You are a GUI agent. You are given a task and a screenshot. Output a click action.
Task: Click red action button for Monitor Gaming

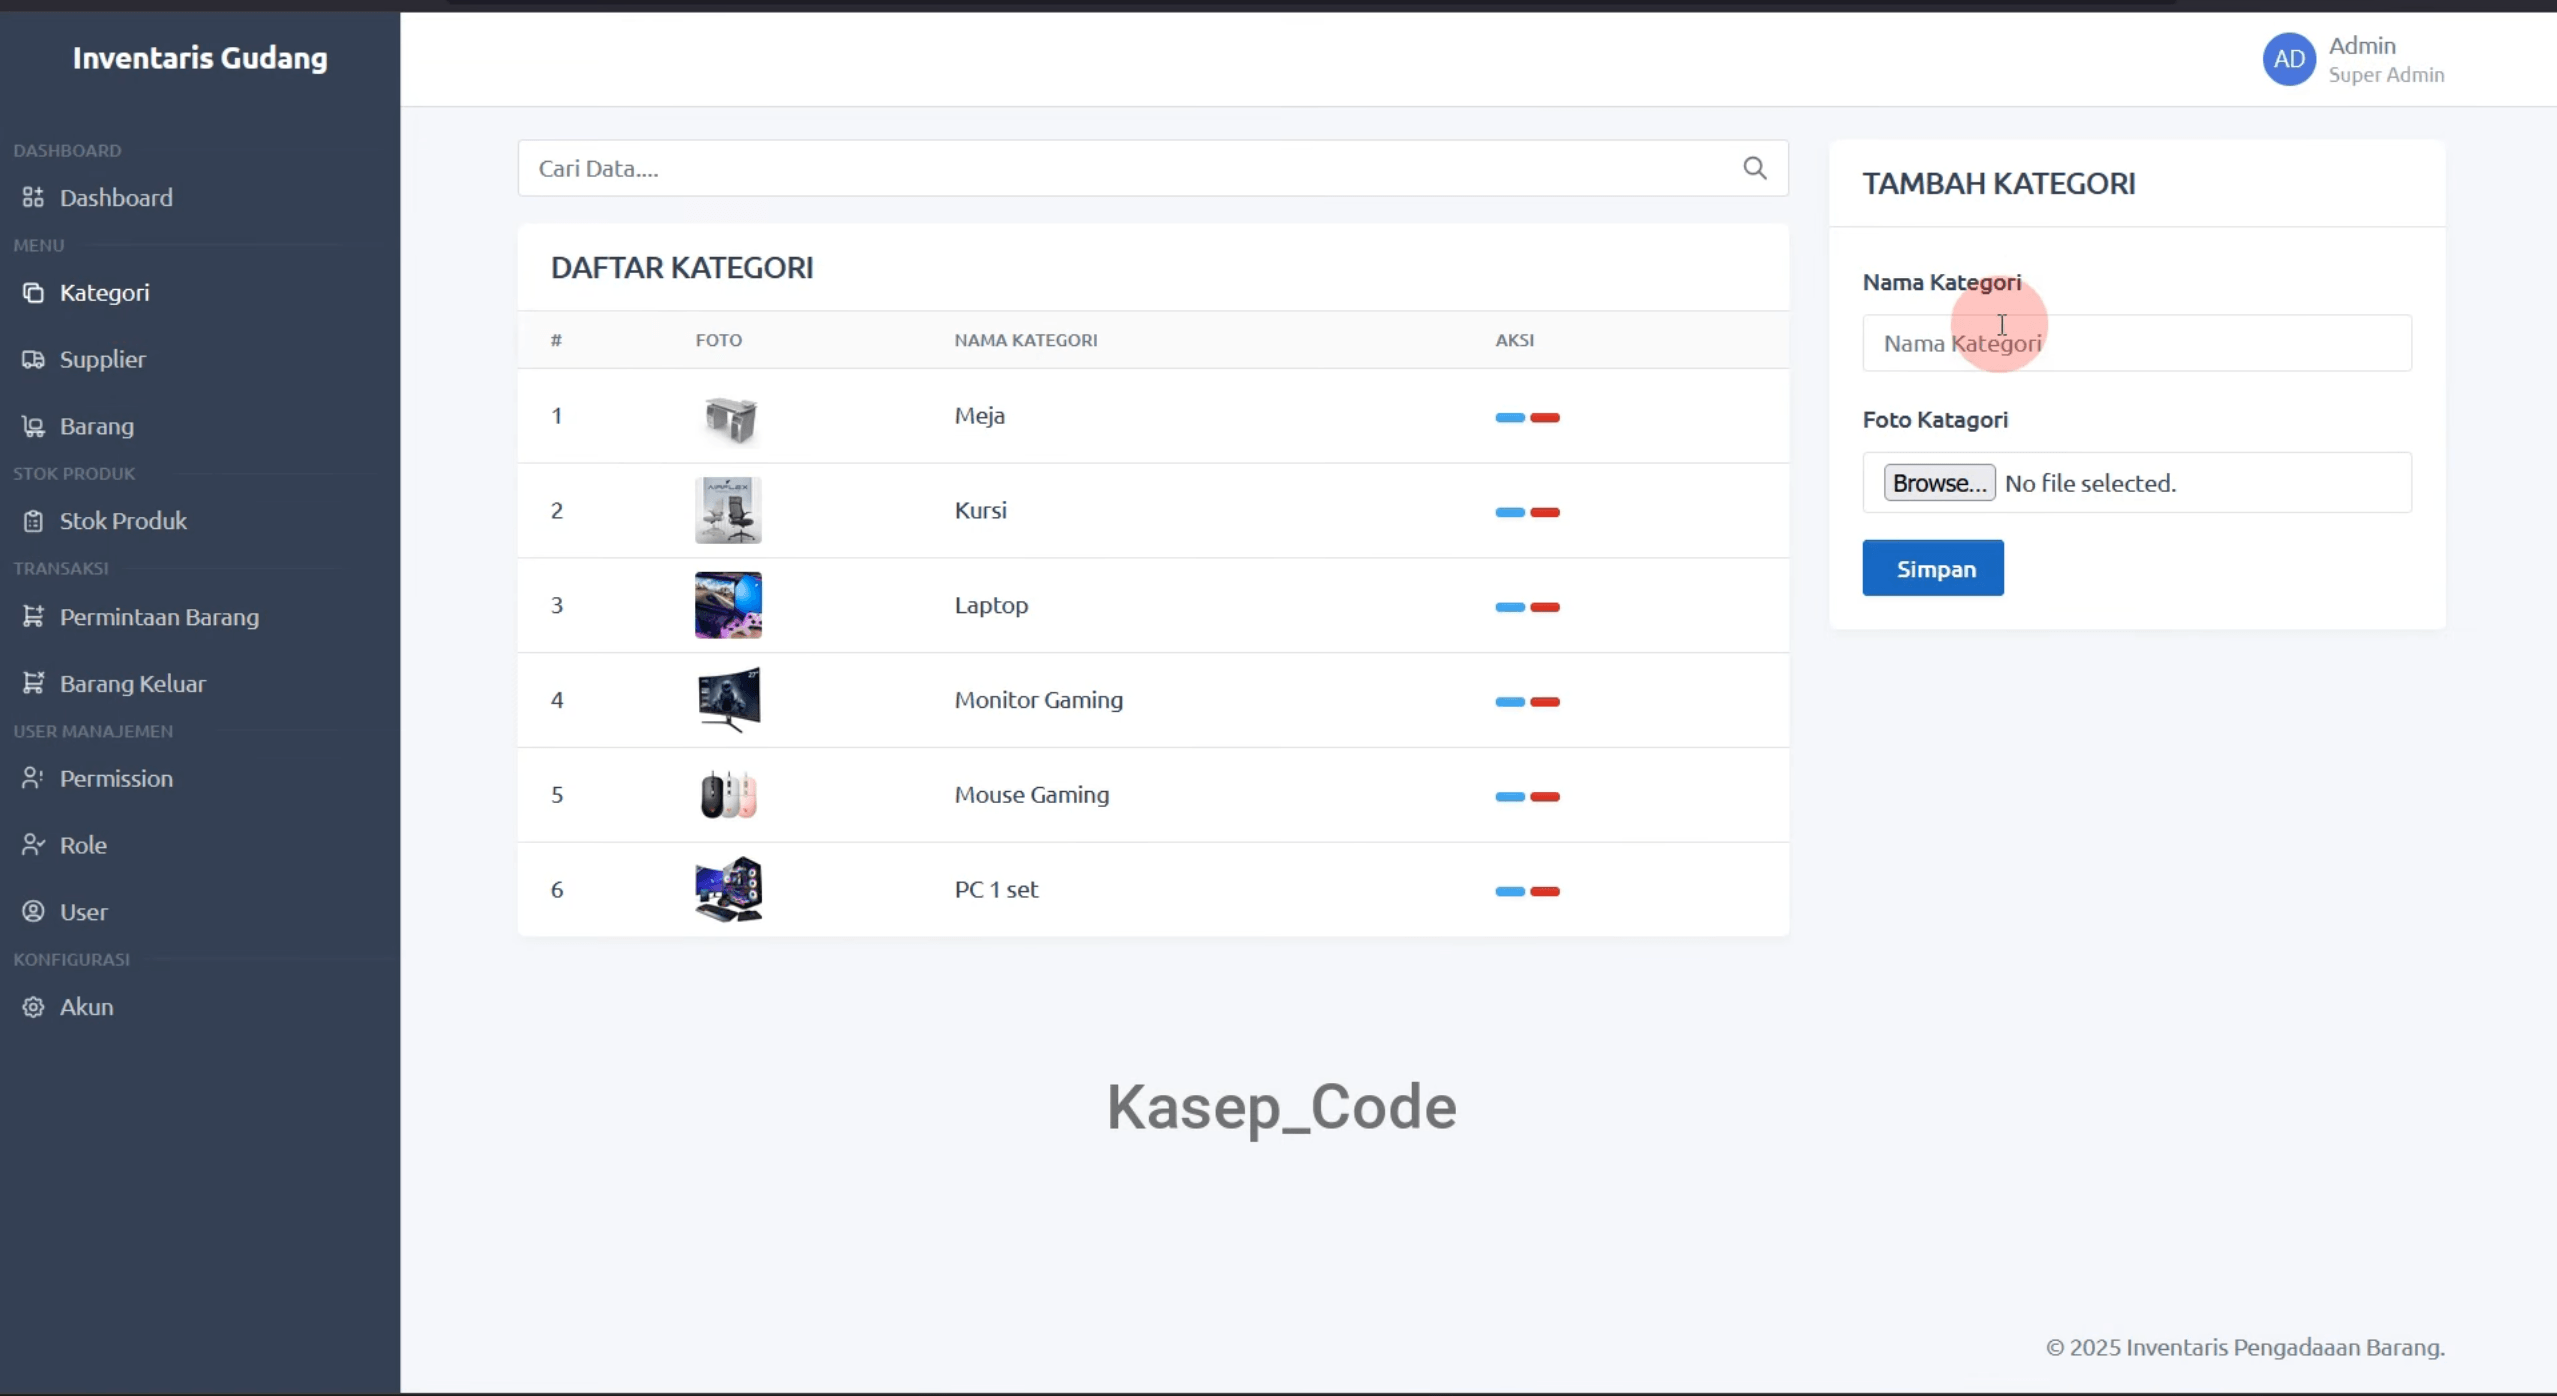click(1545, 702)
